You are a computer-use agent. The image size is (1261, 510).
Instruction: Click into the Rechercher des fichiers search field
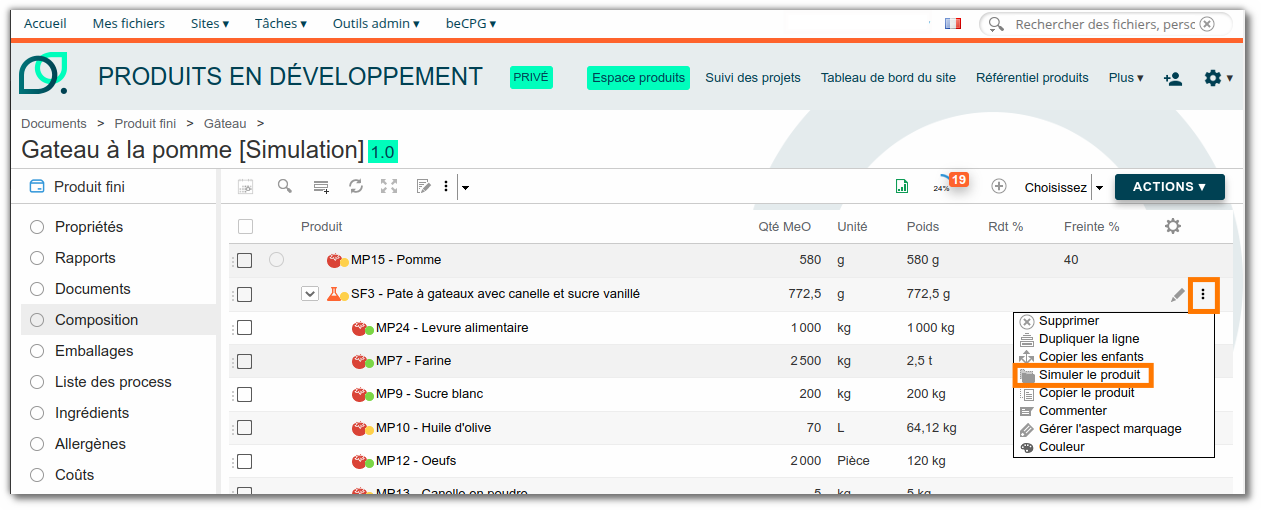[x=1105, y=23]
